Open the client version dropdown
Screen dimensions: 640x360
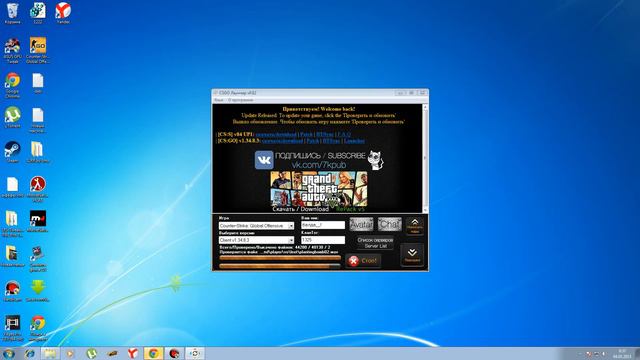point(256,240)
